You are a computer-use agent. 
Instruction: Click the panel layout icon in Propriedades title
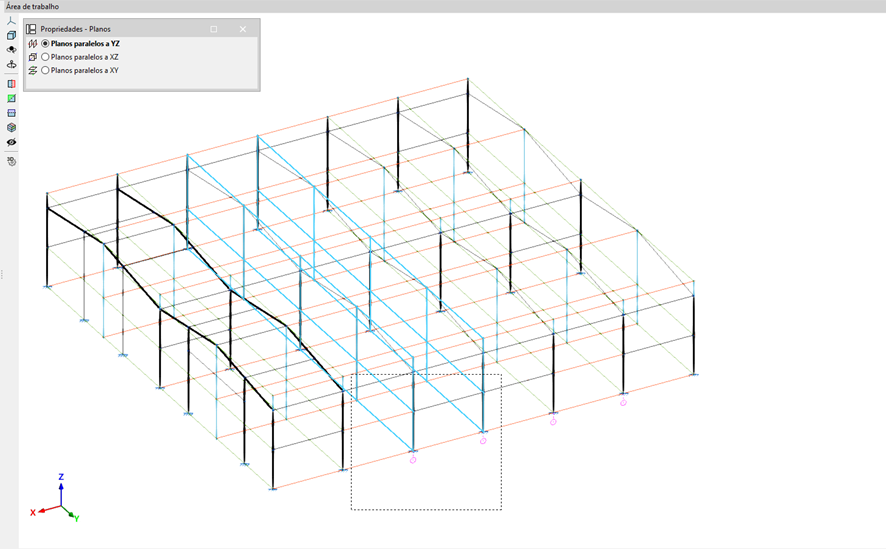31,29
